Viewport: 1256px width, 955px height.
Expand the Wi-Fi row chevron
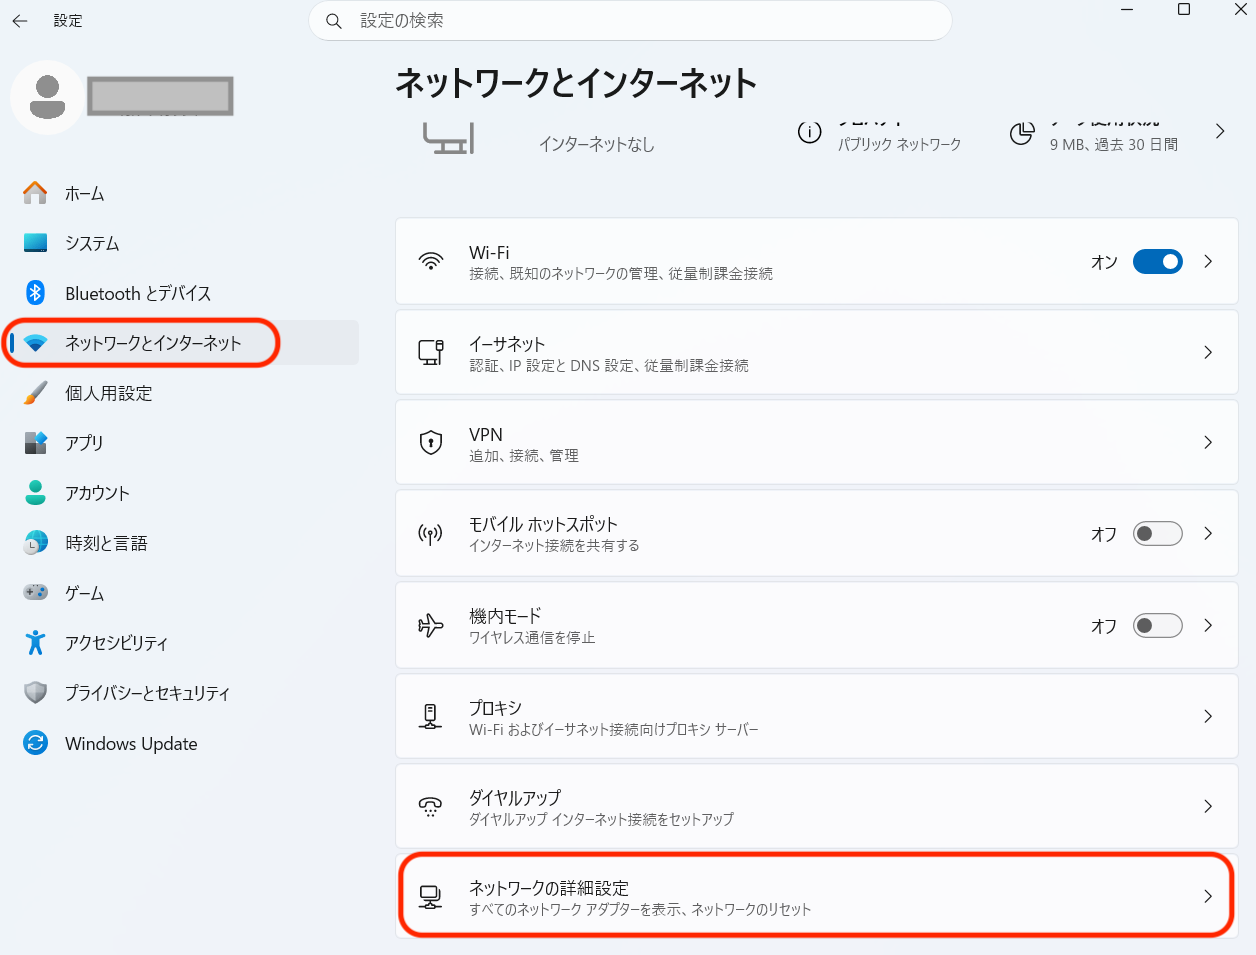pyautogui.click(x=1208, y=262)
